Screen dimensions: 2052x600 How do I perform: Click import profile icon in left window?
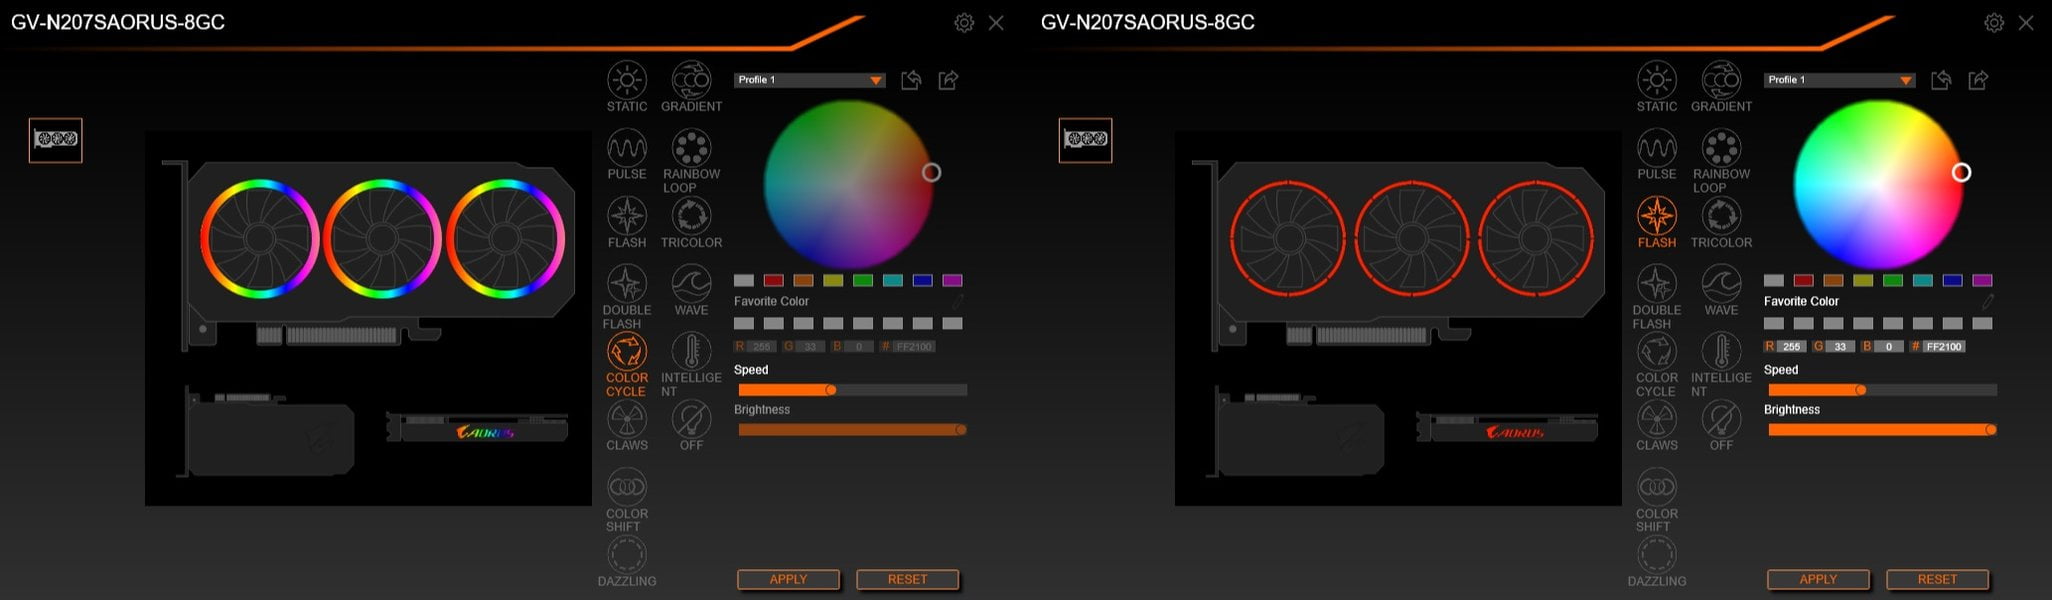(x=911, y=80)
